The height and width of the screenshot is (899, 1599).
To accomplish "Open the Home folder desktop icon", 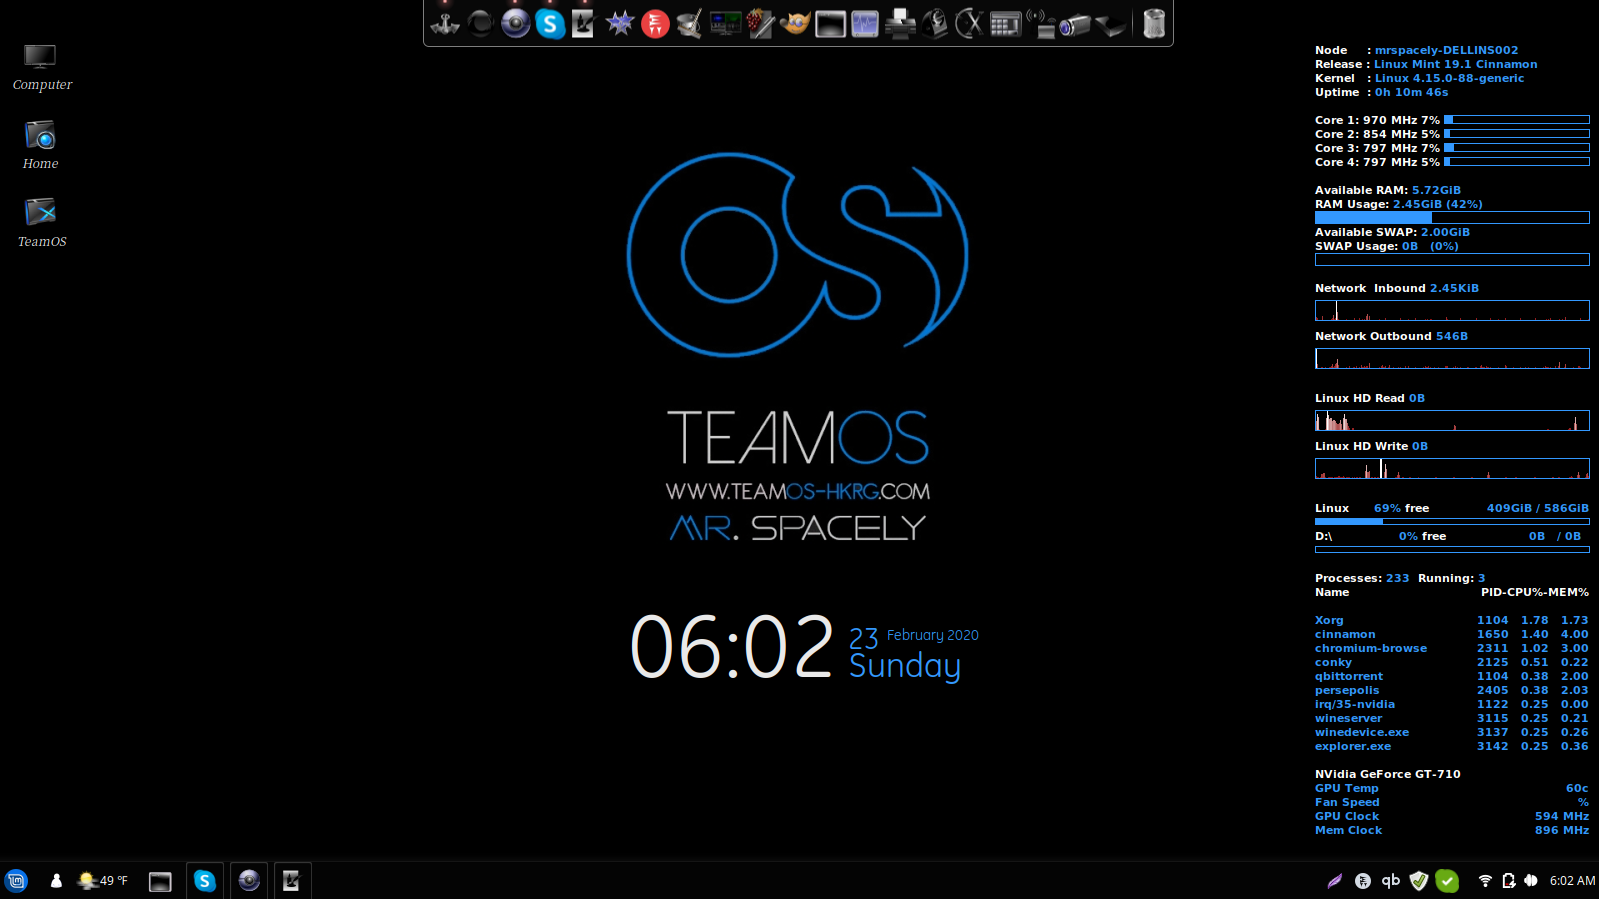I will pyautogui.click(x=40, y=145).
